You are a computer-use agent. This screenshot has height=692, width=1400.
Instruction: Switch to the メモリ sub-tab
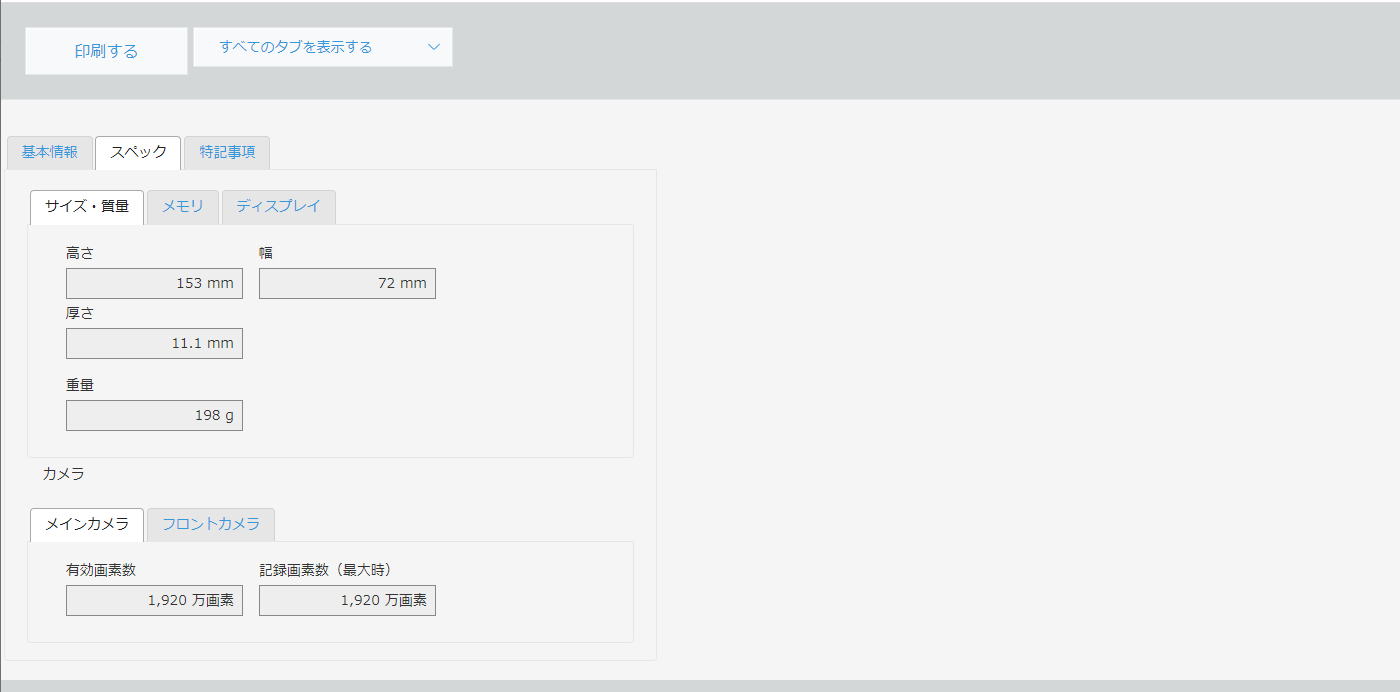(x=183, y=206)
